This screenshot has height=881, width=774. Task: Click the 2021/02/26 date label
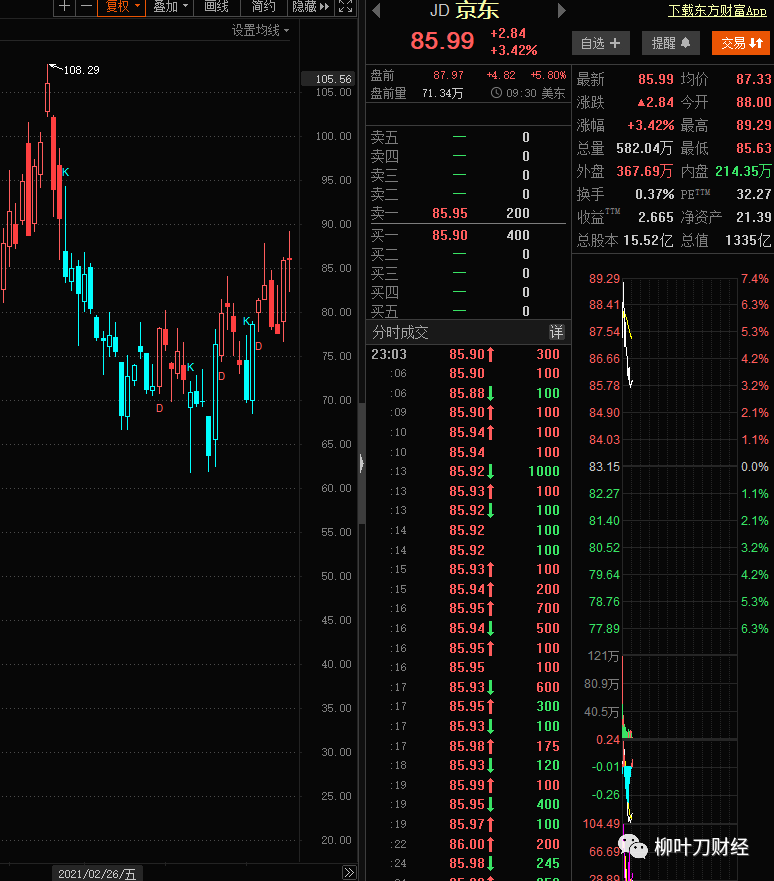[97, 874]
